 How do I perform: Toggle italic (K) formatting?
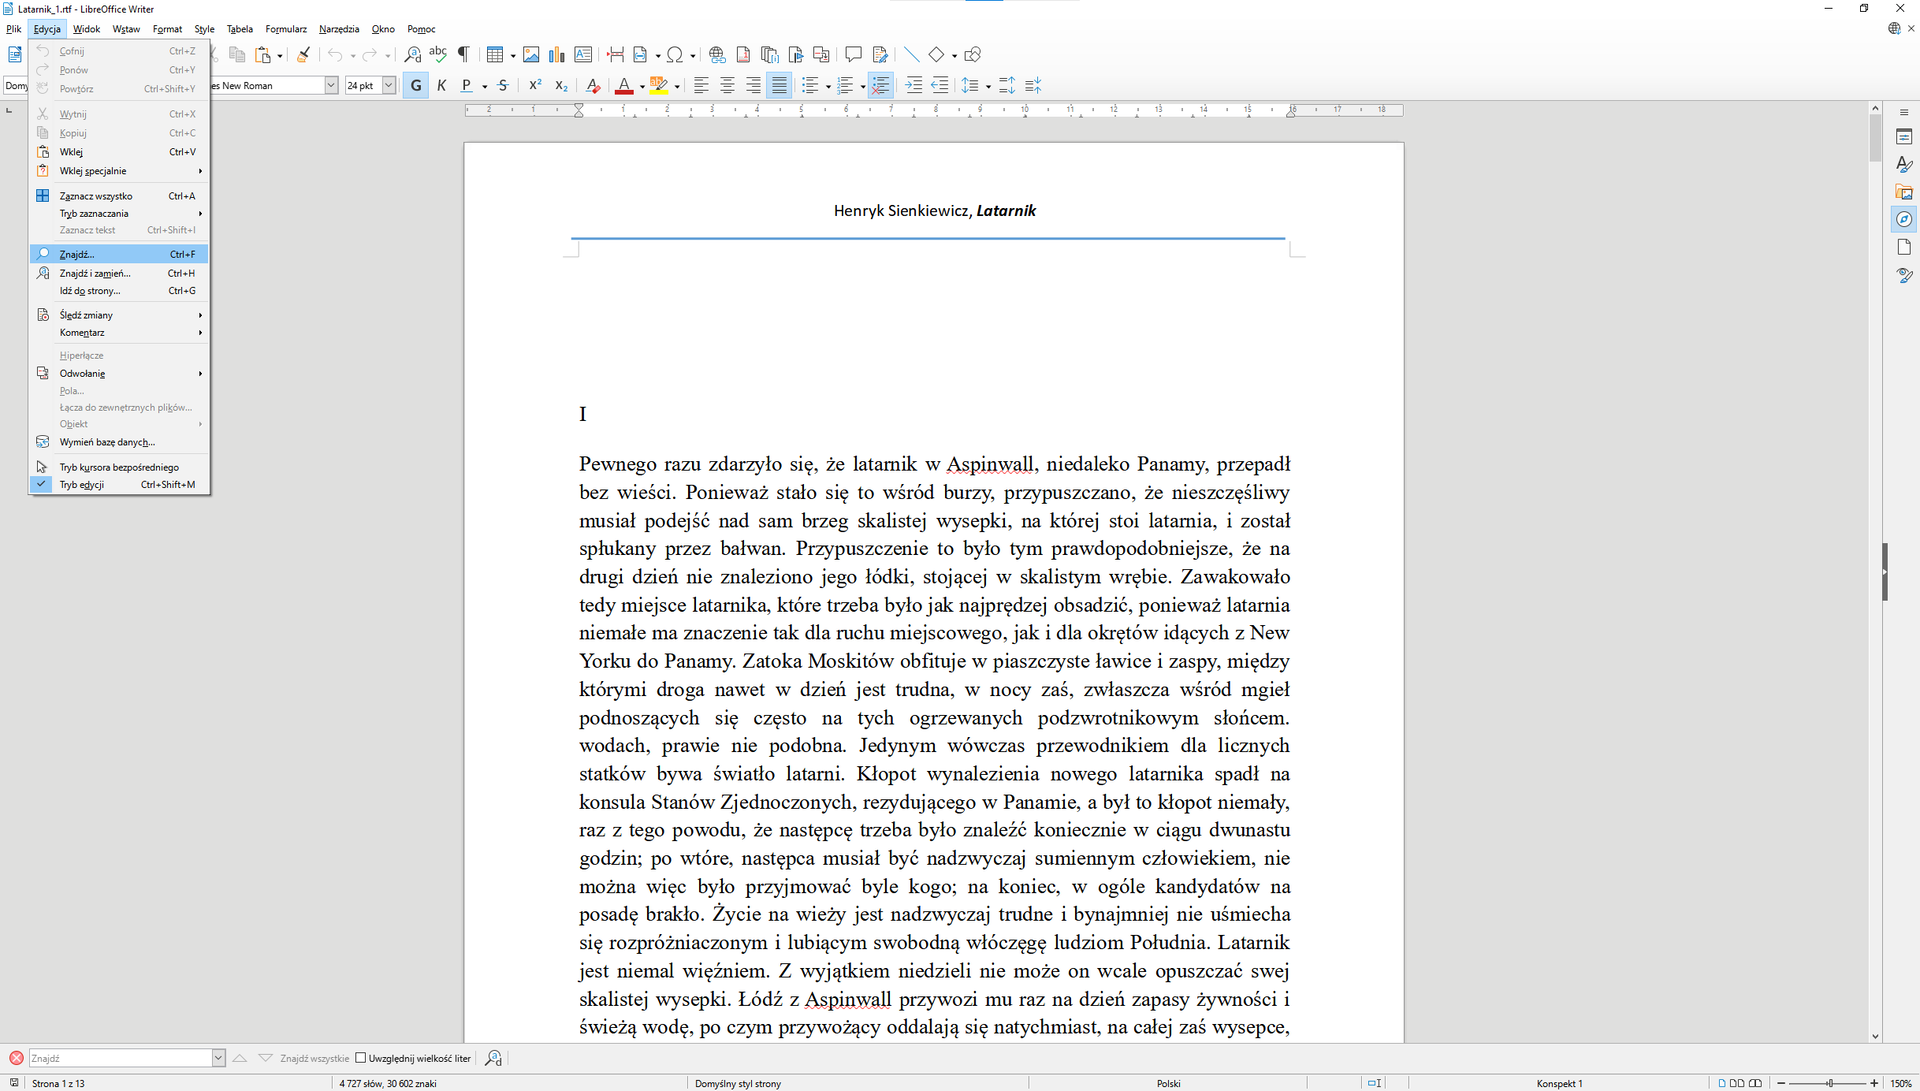[442, 86]
